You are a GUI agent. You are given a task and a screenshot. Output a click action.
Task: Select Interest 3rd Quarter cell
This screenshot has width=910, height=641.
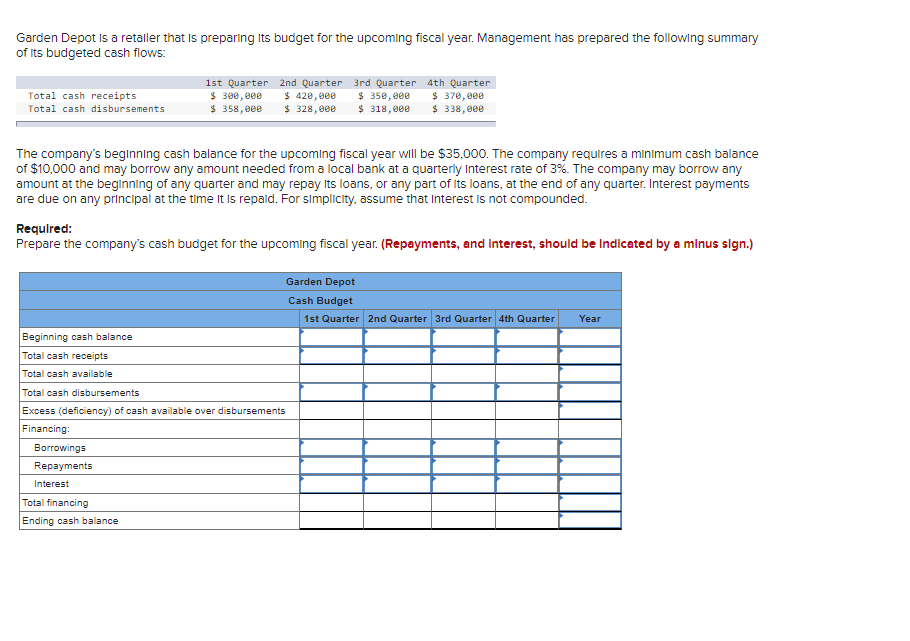[464, 484]
